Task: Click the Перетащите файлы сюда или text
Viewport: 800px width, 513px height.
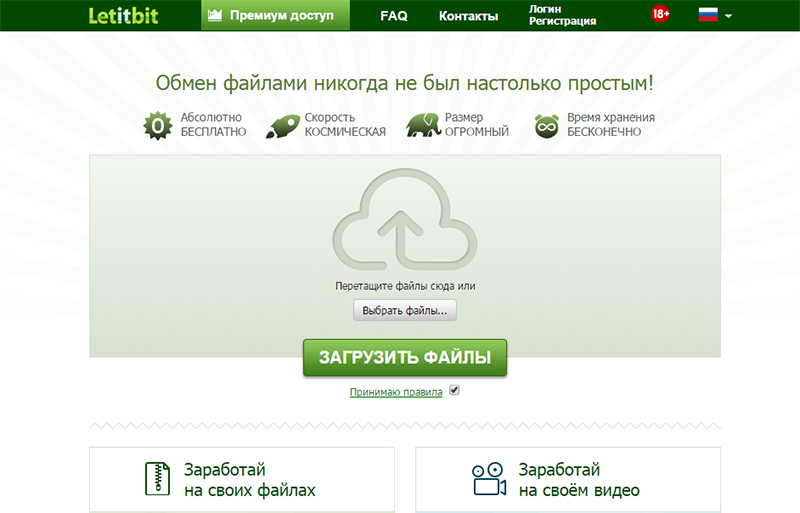Action: [405, 286]
